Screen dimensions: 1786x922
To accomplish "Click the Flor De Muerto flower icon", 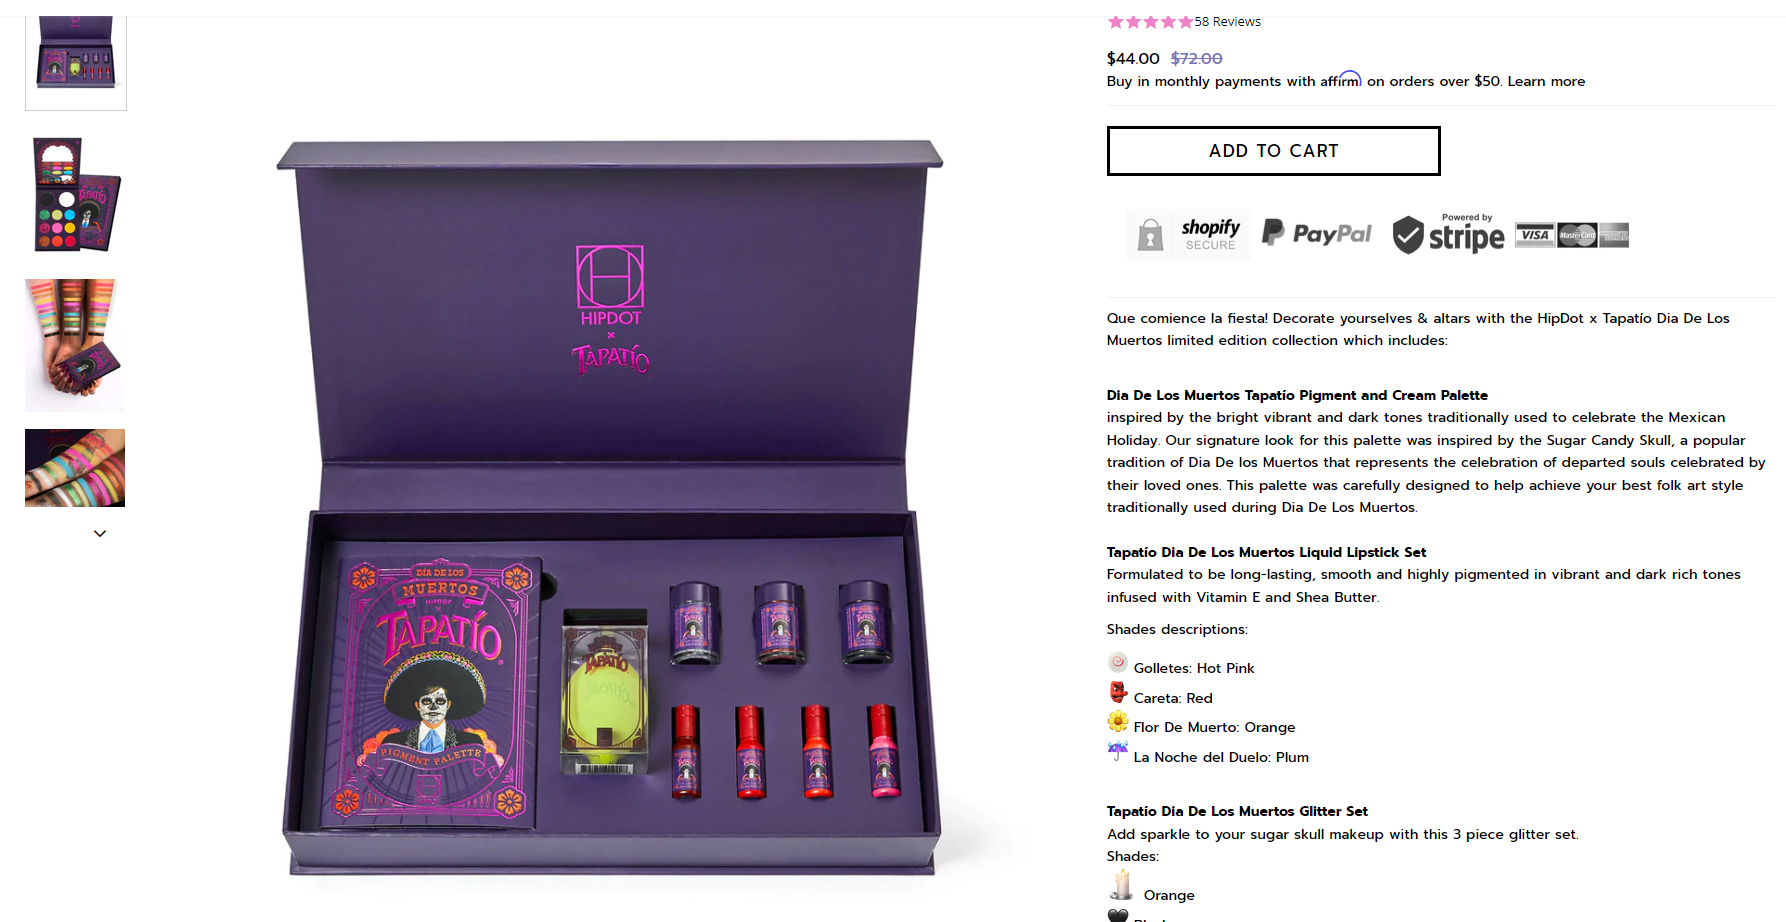I will 1118,721.
